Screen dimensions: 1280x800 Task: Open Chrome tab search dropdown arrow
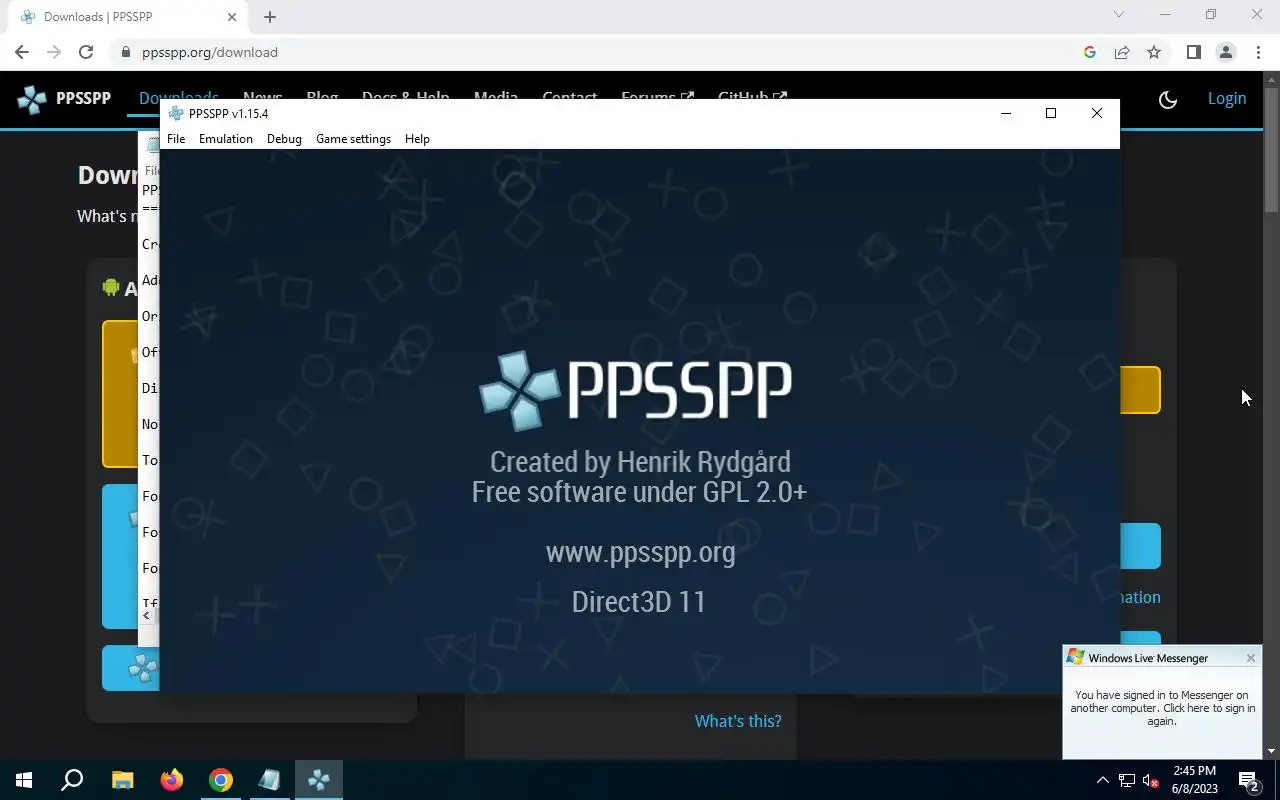pos(1119,15)
